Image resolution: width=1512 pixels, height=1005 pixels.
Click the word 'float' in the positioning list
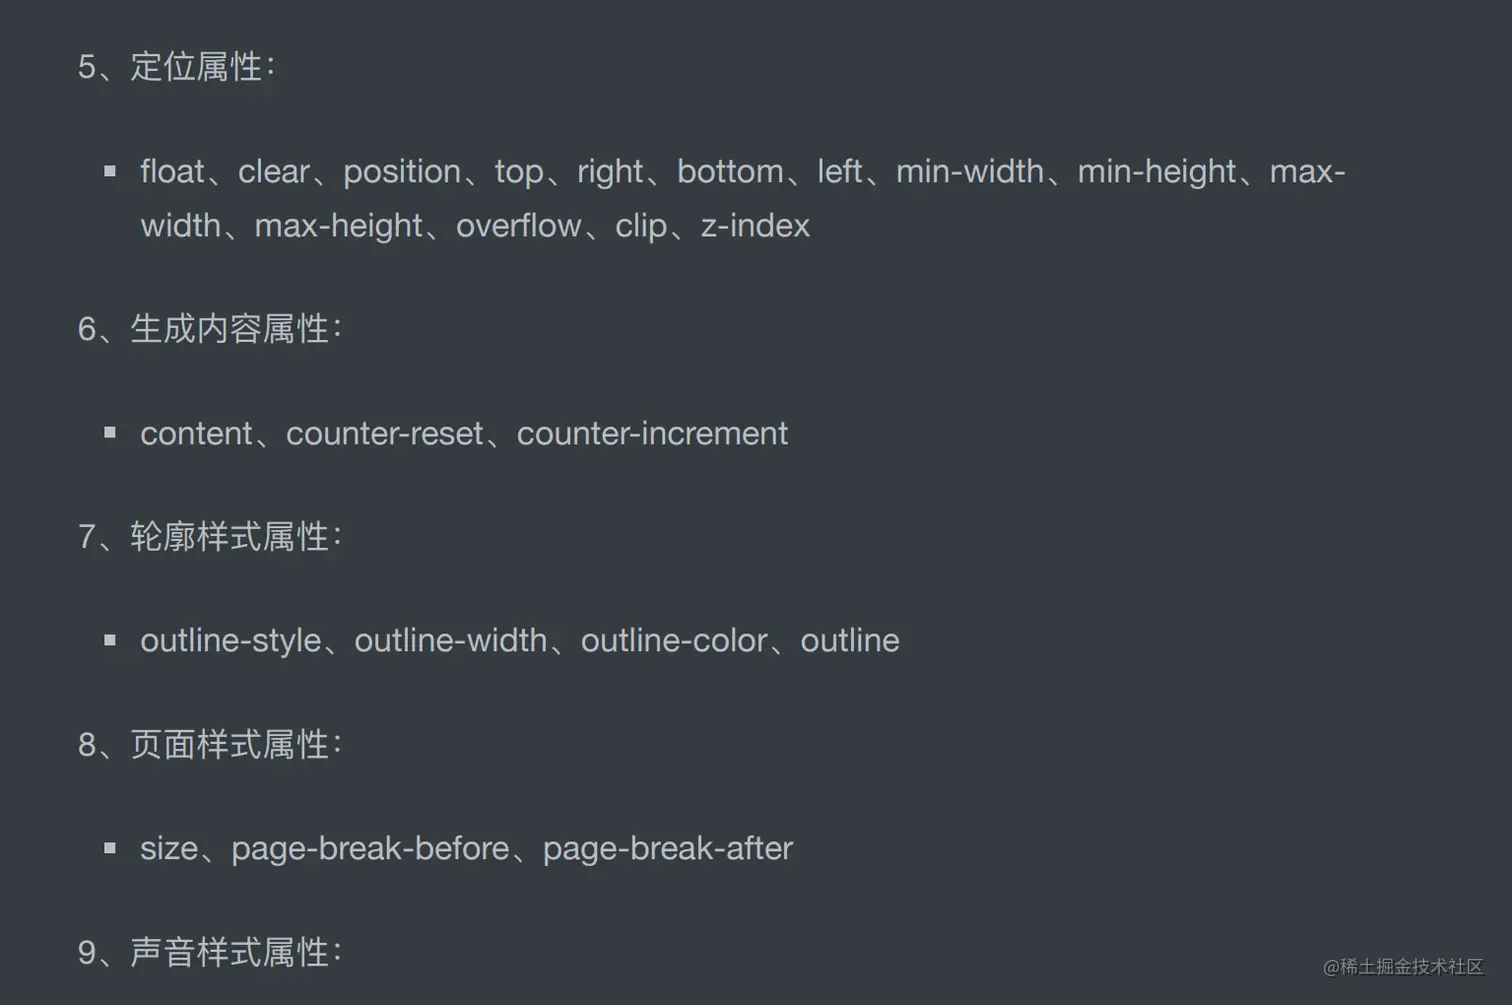click(172, 172)
